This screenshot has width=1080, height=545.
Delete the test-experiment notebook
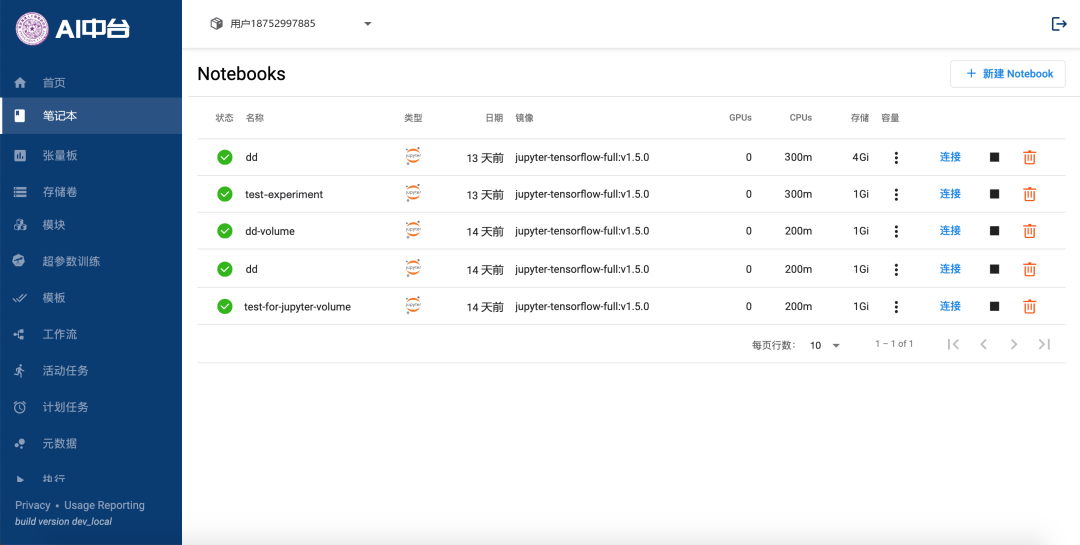pyautogui.click(x=1029, y=194)
